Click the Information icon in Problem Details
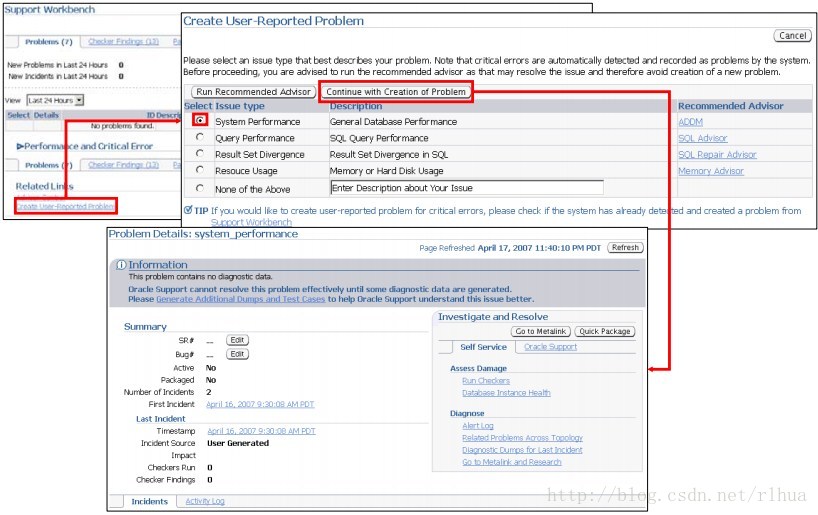Image resolution: width=818 pixels, height=515 pixels. point(121,265)
